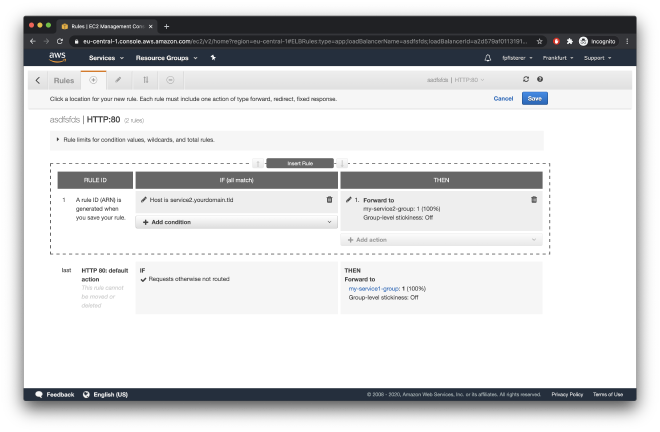The image size is (660, 432).
Task: Select the add rules plus tab
Action: 93,80
